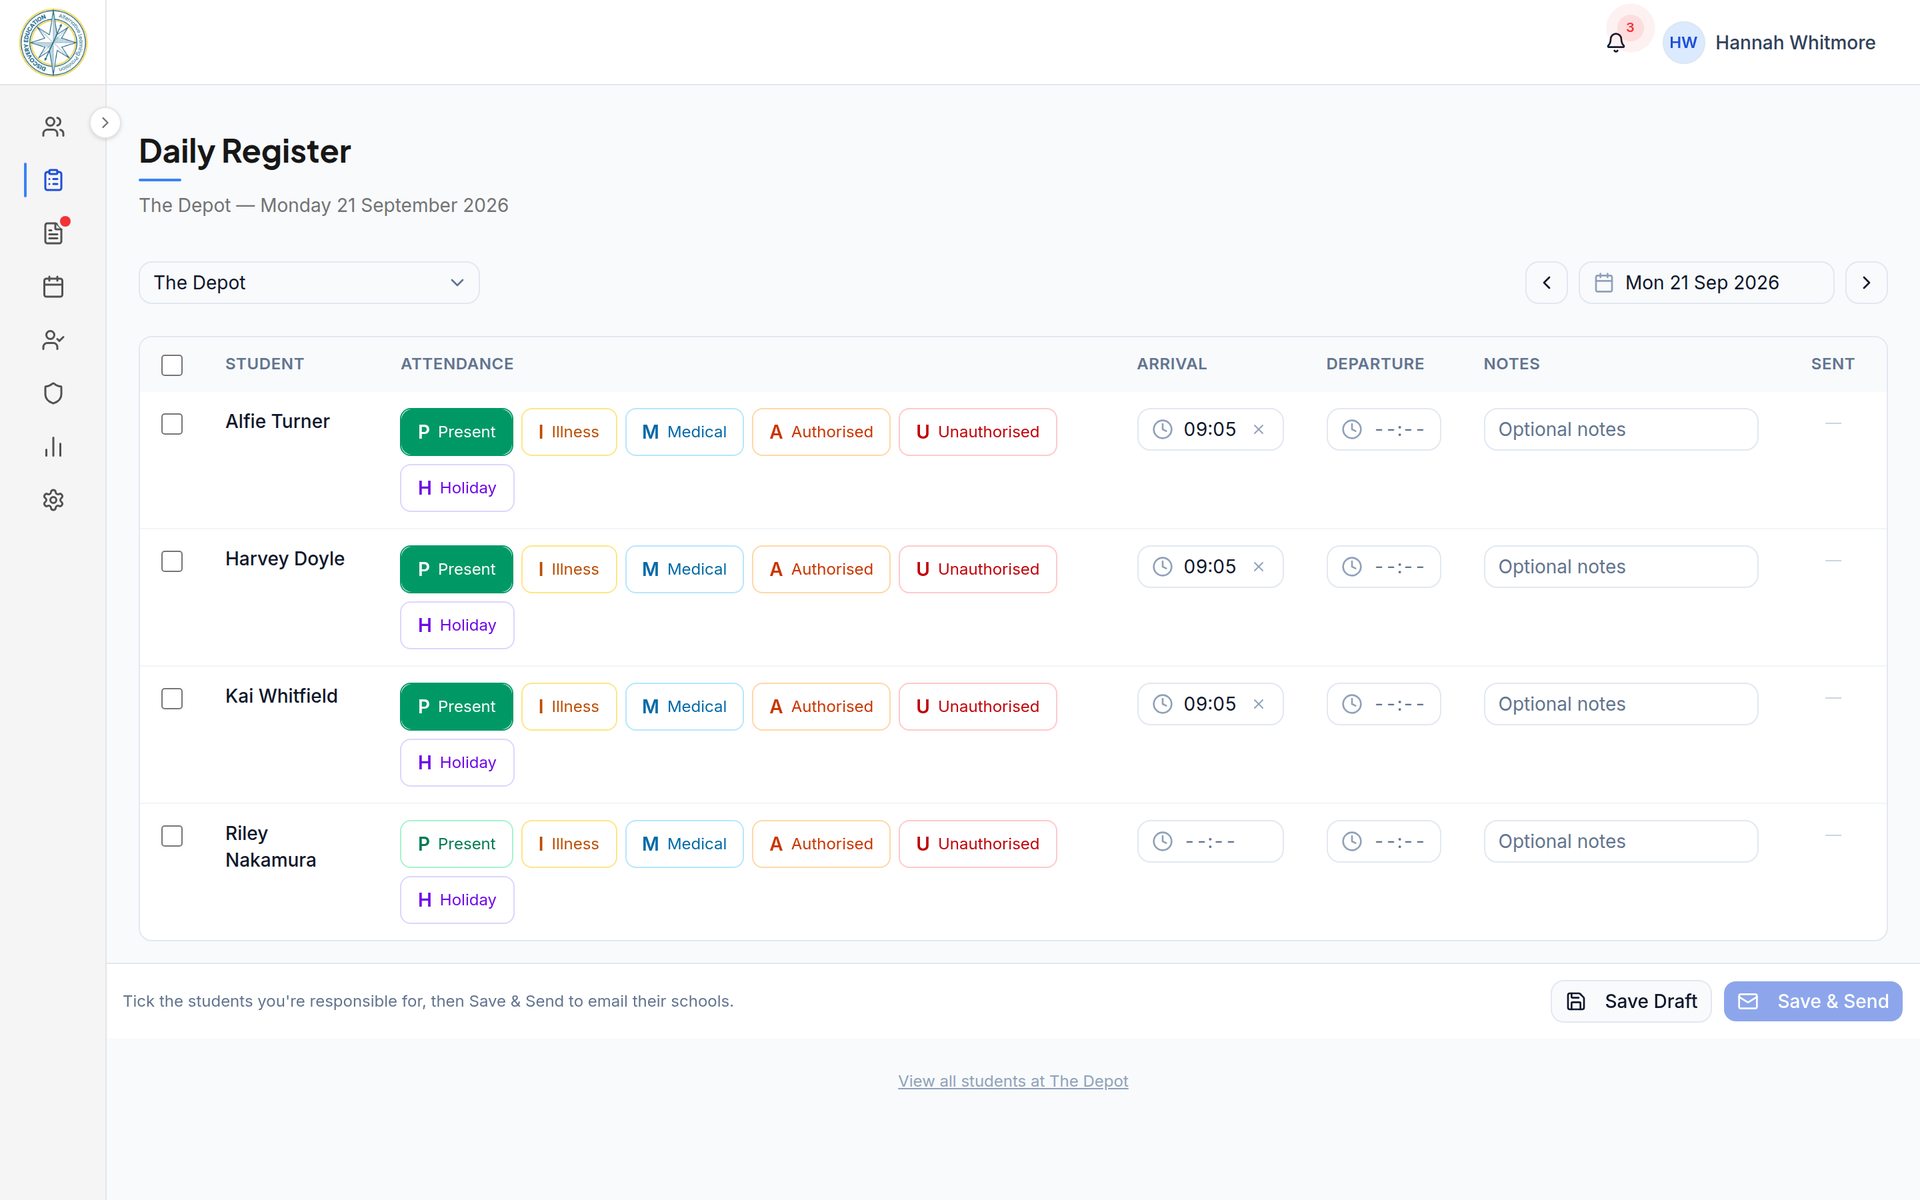Screen dimensions: 1920x1200
Task: Mark Riley Nakamura as Present
Action: tap(456, 844)
